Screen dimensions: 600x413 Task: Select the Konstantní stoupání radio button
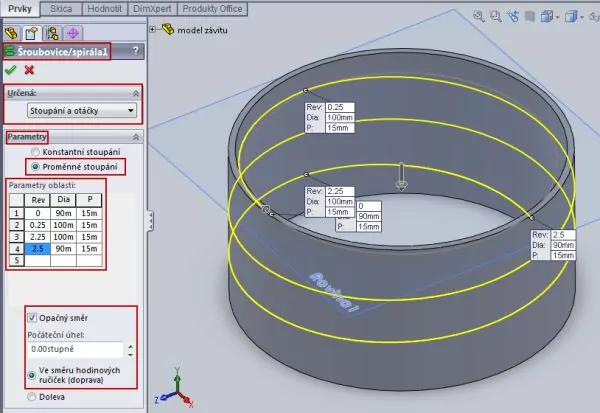click(x=37, y=152)
